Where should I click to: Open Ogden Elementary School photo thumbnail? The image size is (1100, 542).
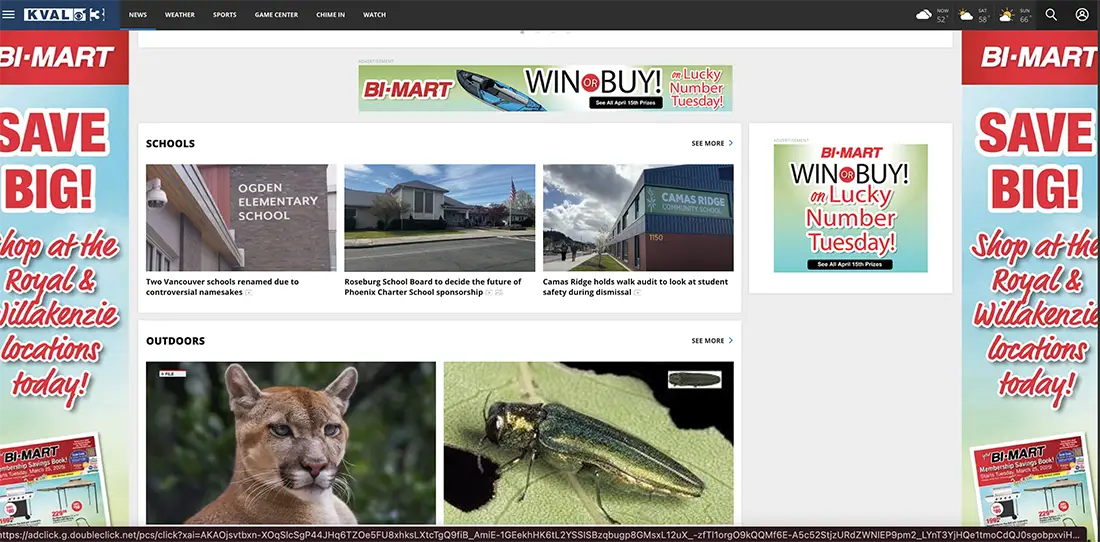pos(241,217)
